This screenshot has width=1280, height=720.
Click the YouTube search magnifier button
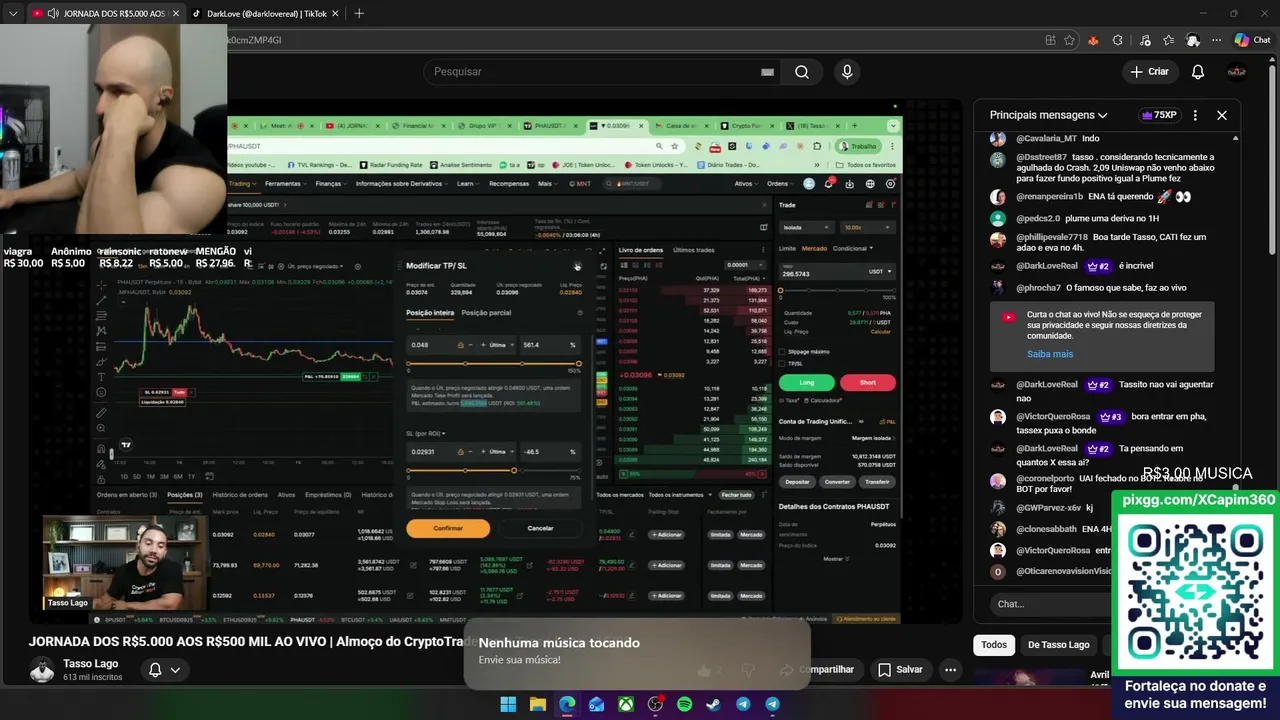[x=802, y=72]
